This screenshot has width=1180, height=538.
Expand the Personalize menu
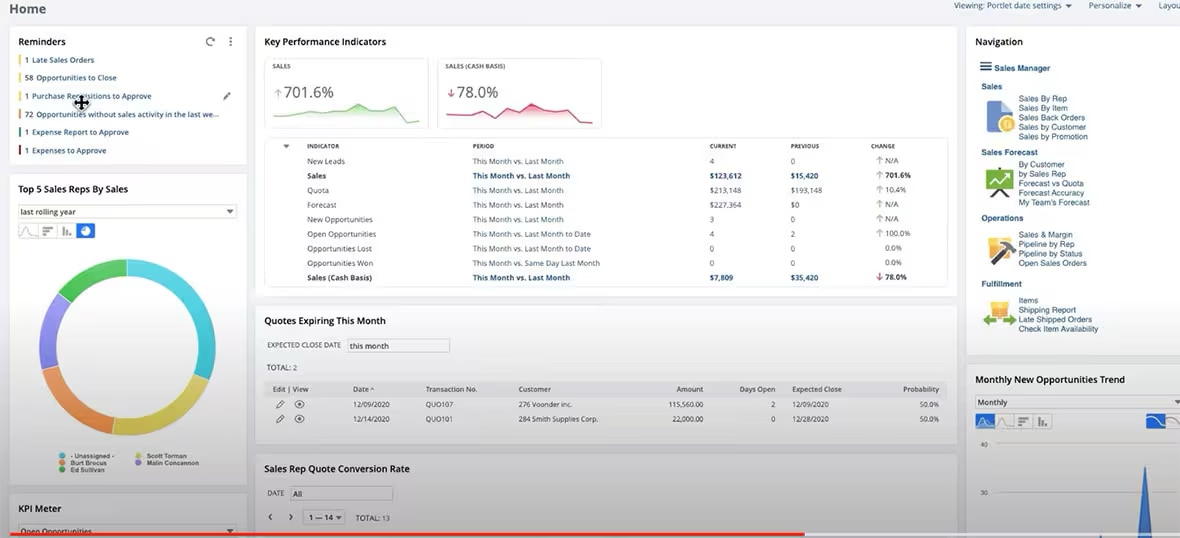coord(1115,6)
